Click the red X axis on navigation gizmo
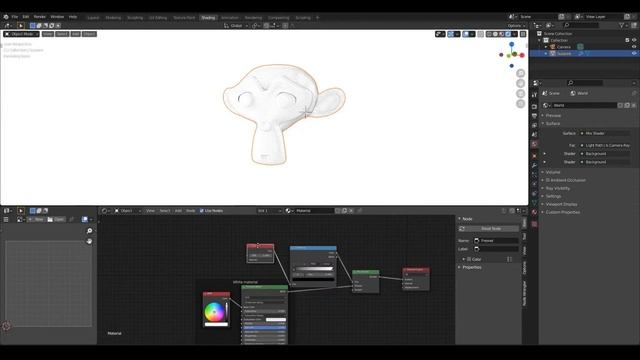This screenshot has width=640, height=360. 521,54
